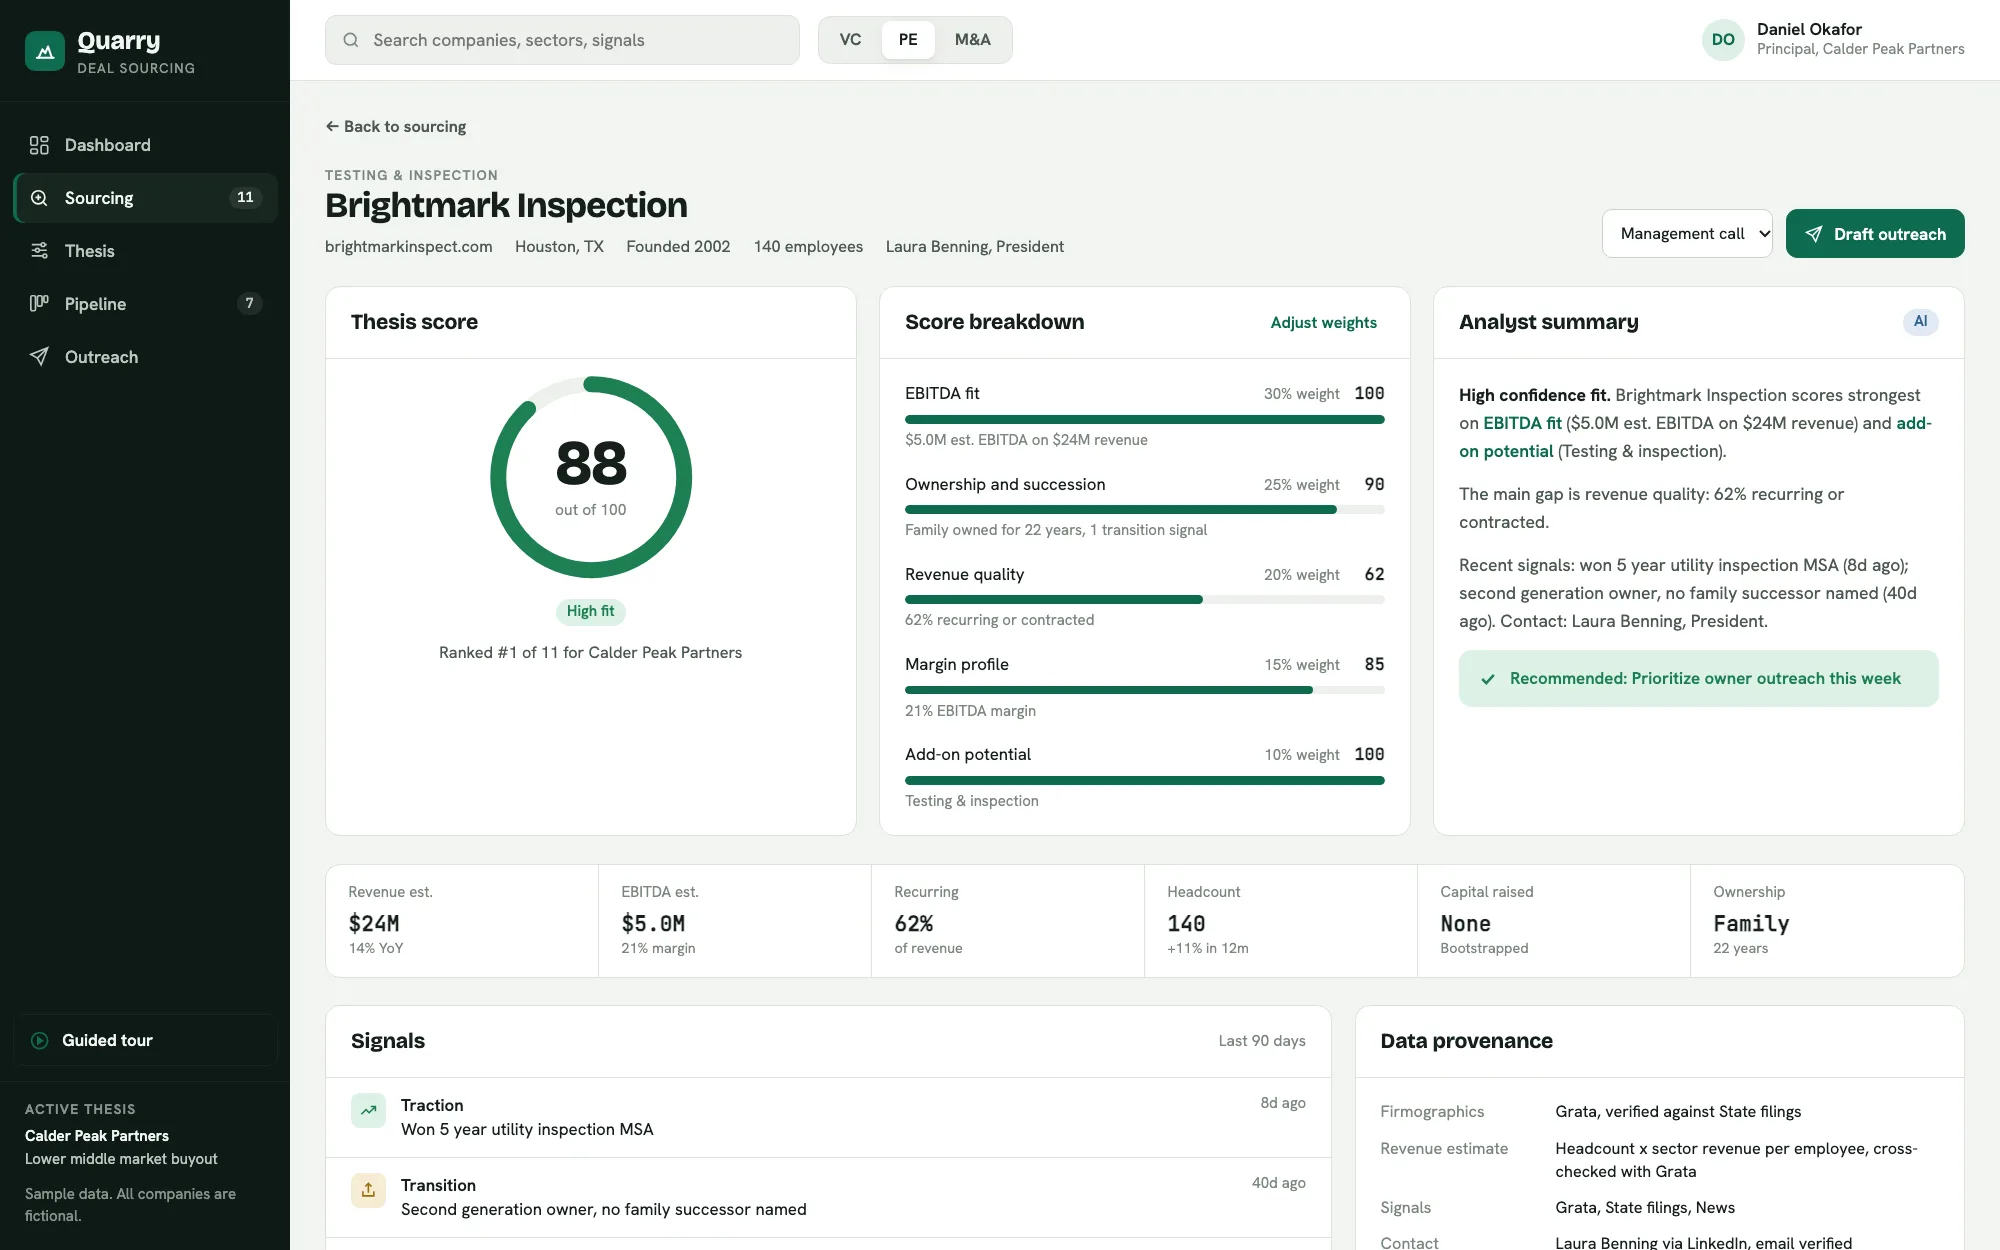
Task: Click the Sourcing magnifier icon
Action: (x=39, y=198)
